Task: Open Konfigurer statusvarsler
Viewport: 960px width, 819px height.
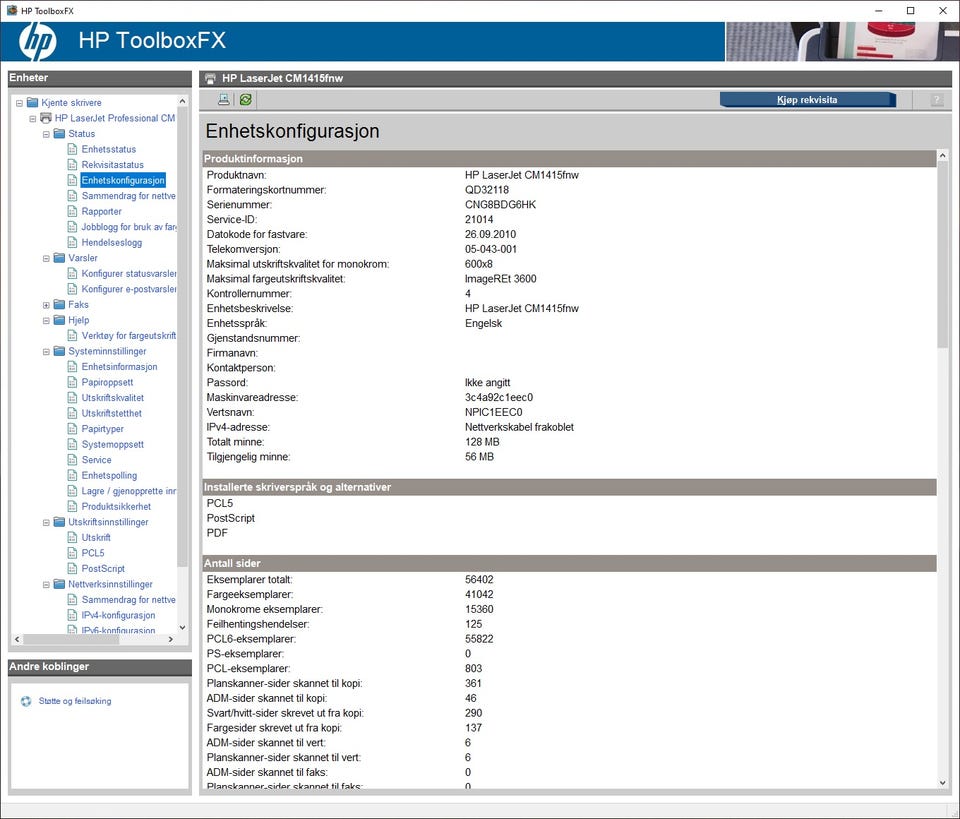Action: (129, 273)
